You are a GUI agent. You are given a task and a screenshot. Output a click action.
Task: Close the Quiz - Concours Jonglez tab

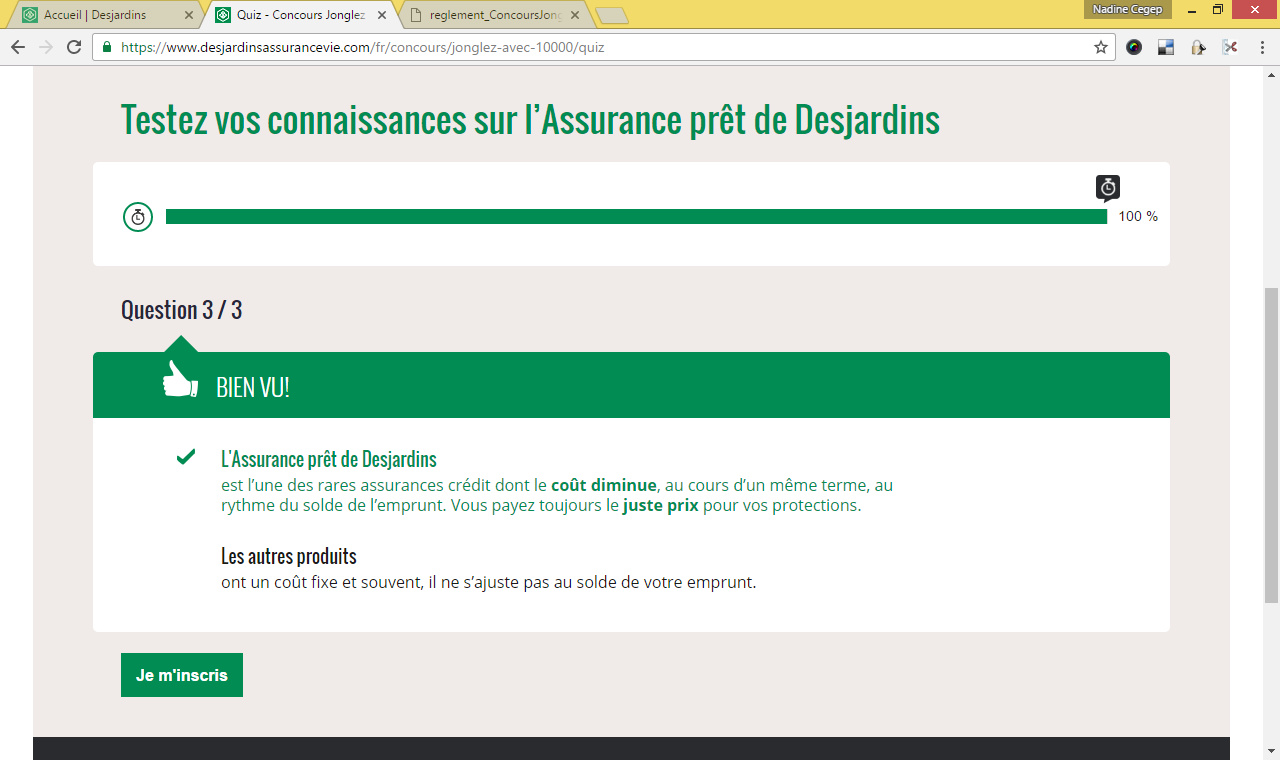(381, 15)
